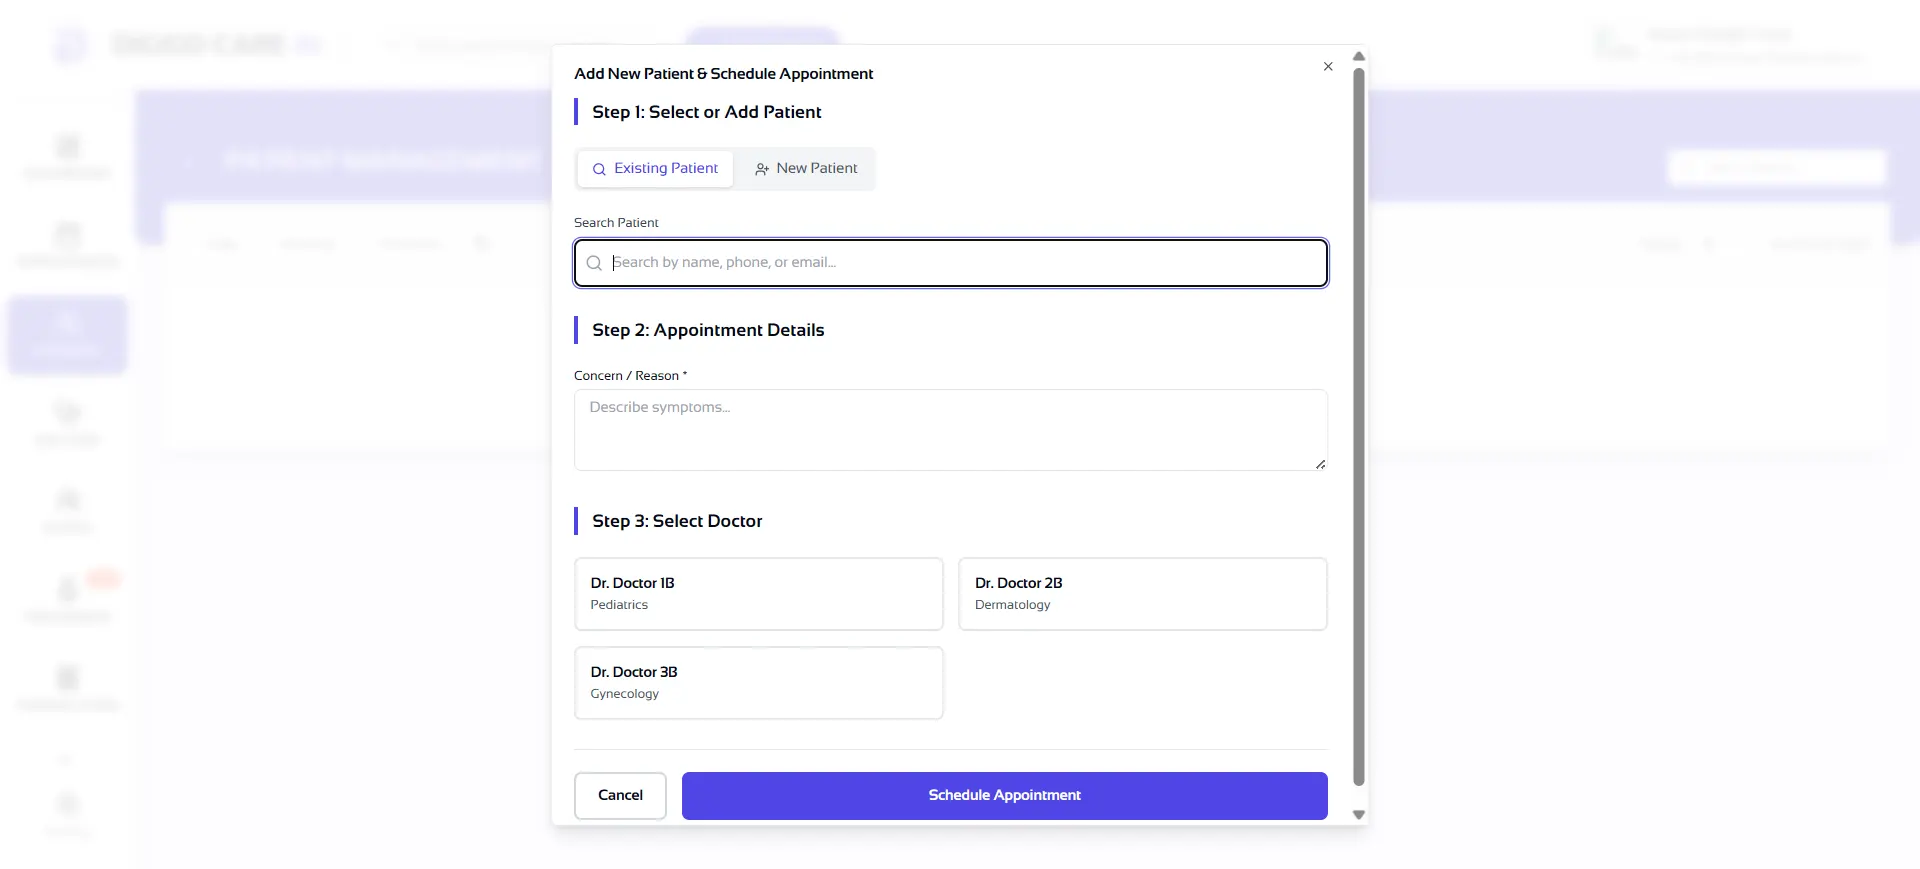1920x869 pixels.
Task: Click the Schedule Appointment button
Action: coord(1004,796)
